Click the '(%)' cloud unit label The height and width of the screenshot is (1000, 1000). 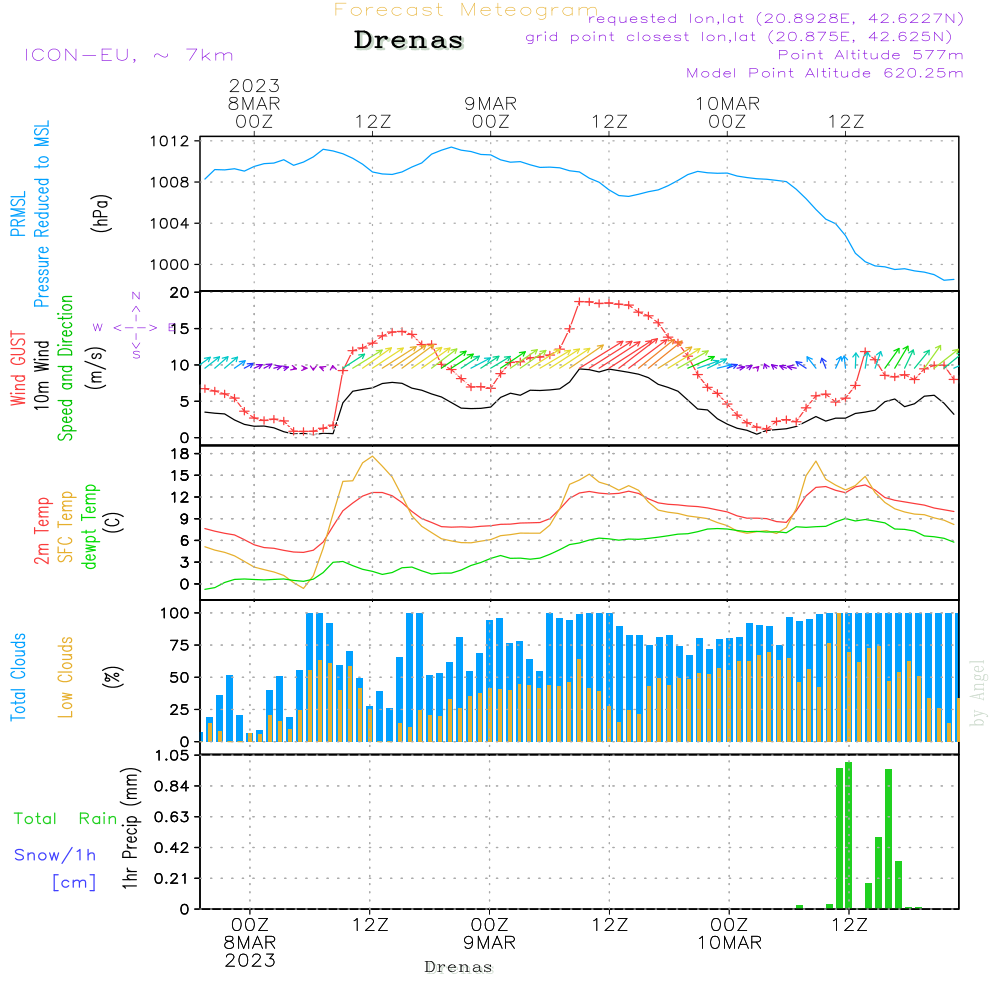(x=113, y=677)
